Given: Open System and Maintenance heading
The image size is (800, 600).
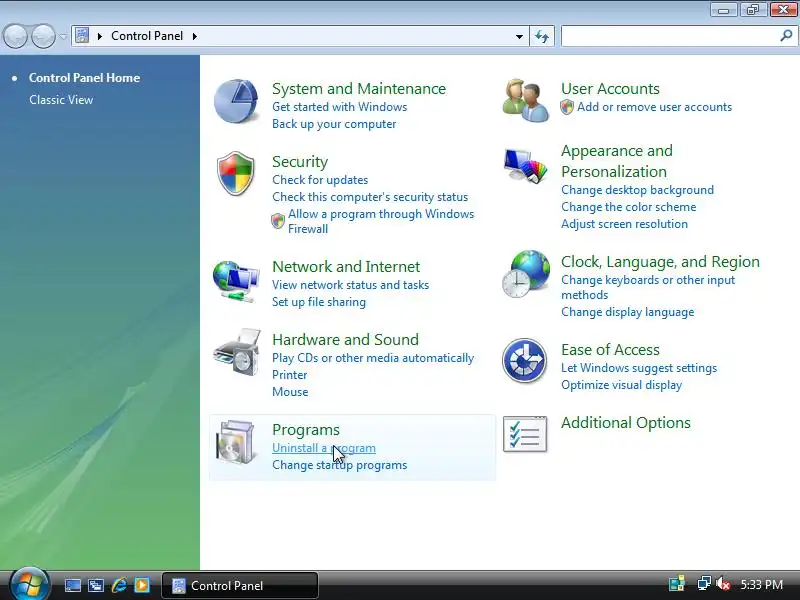Looking at the screenshot, I should point(359,89).
